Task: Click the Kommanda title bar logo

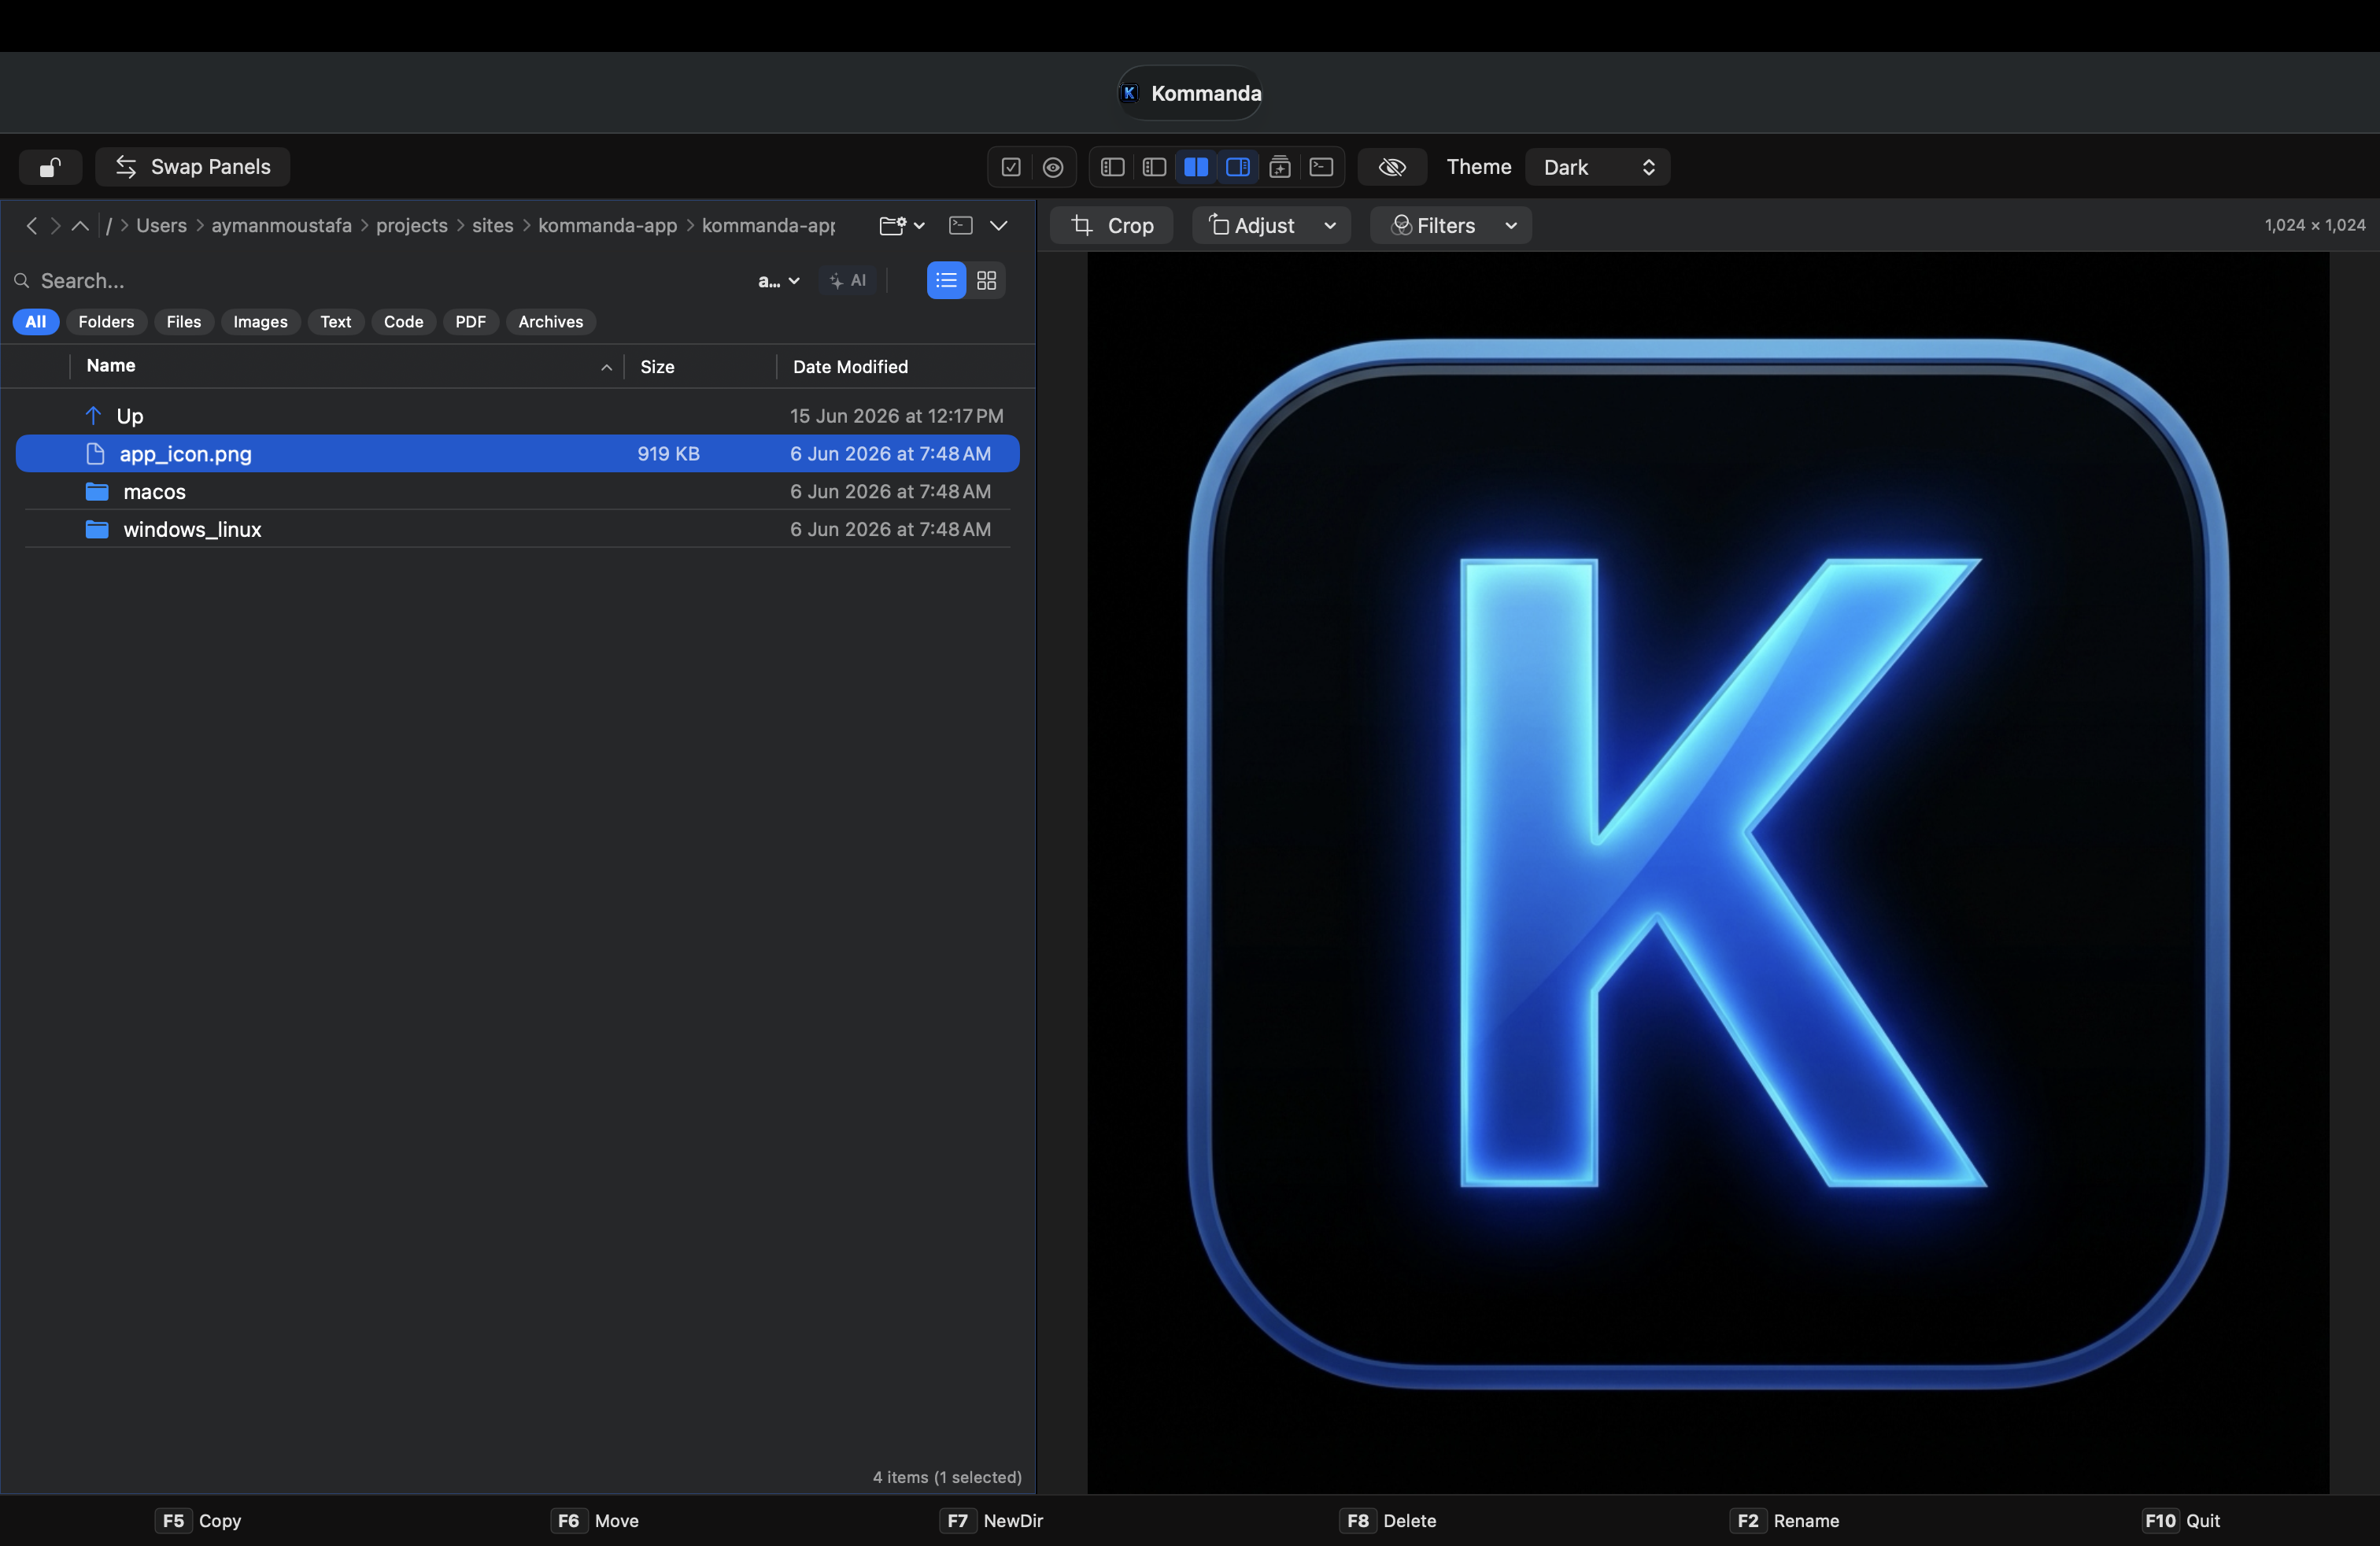Action: 1129,93
